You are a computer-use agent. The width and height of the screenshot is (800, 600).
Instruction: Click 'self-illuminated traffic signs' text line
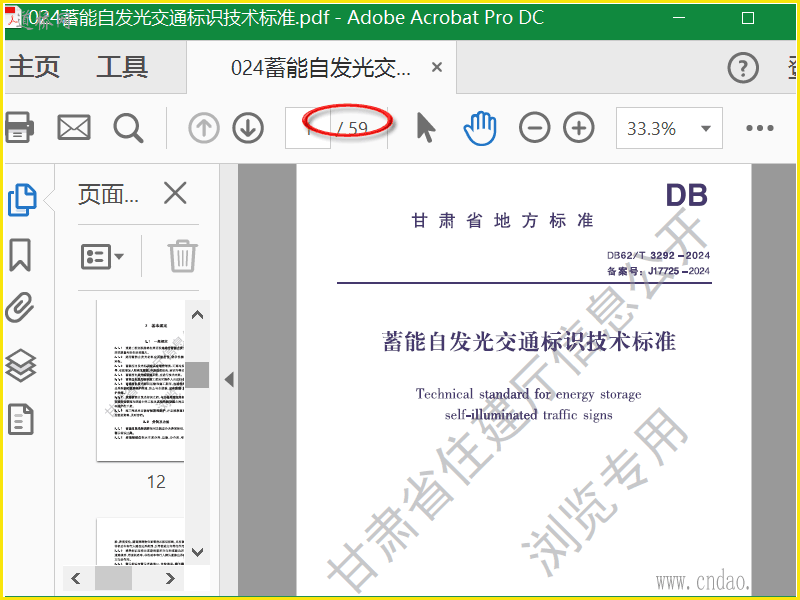tap(528, 415)
